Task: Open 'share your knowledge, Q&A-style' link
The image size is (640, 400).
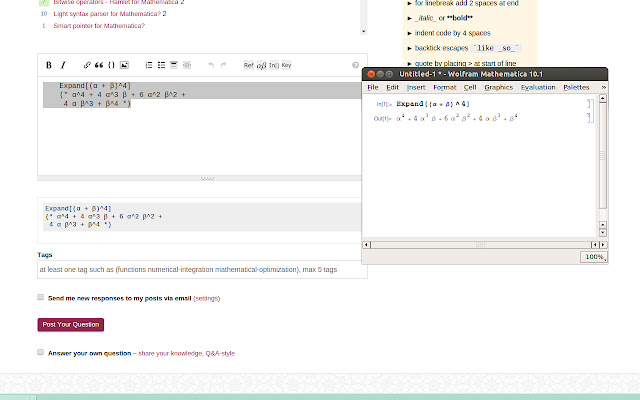Action: pyautogui.click(x=187, y=353)
